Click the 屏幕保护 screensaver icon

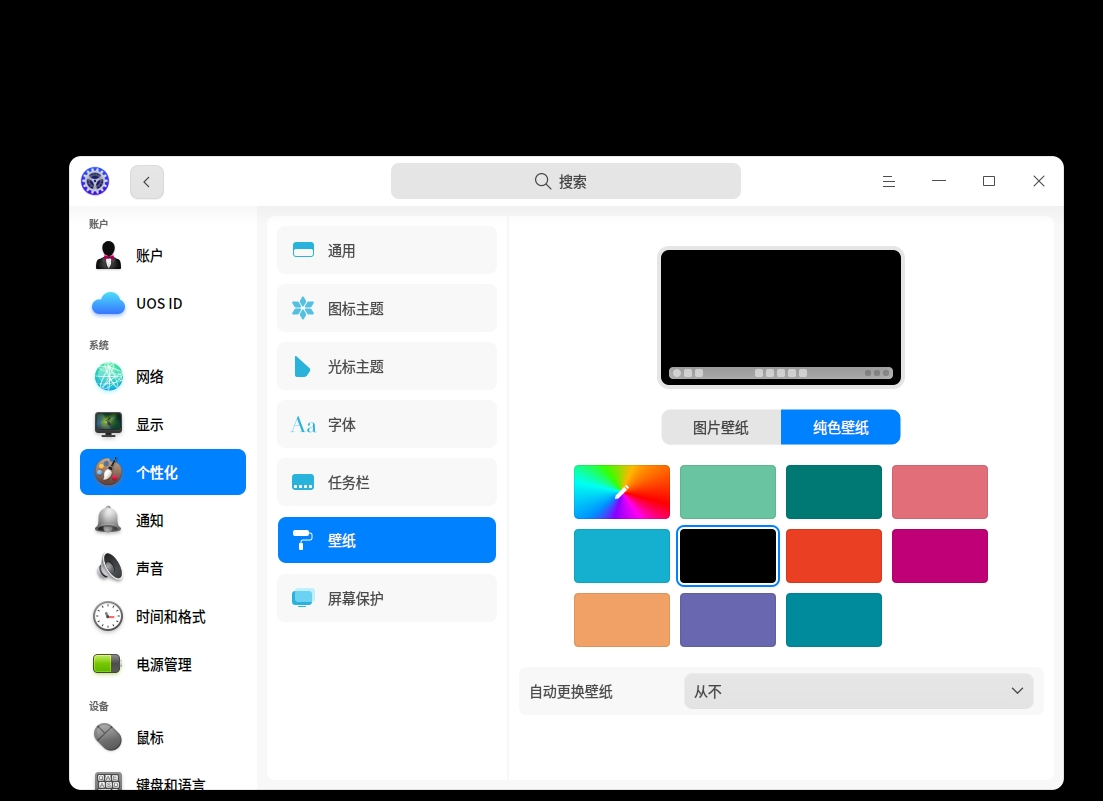303,598
